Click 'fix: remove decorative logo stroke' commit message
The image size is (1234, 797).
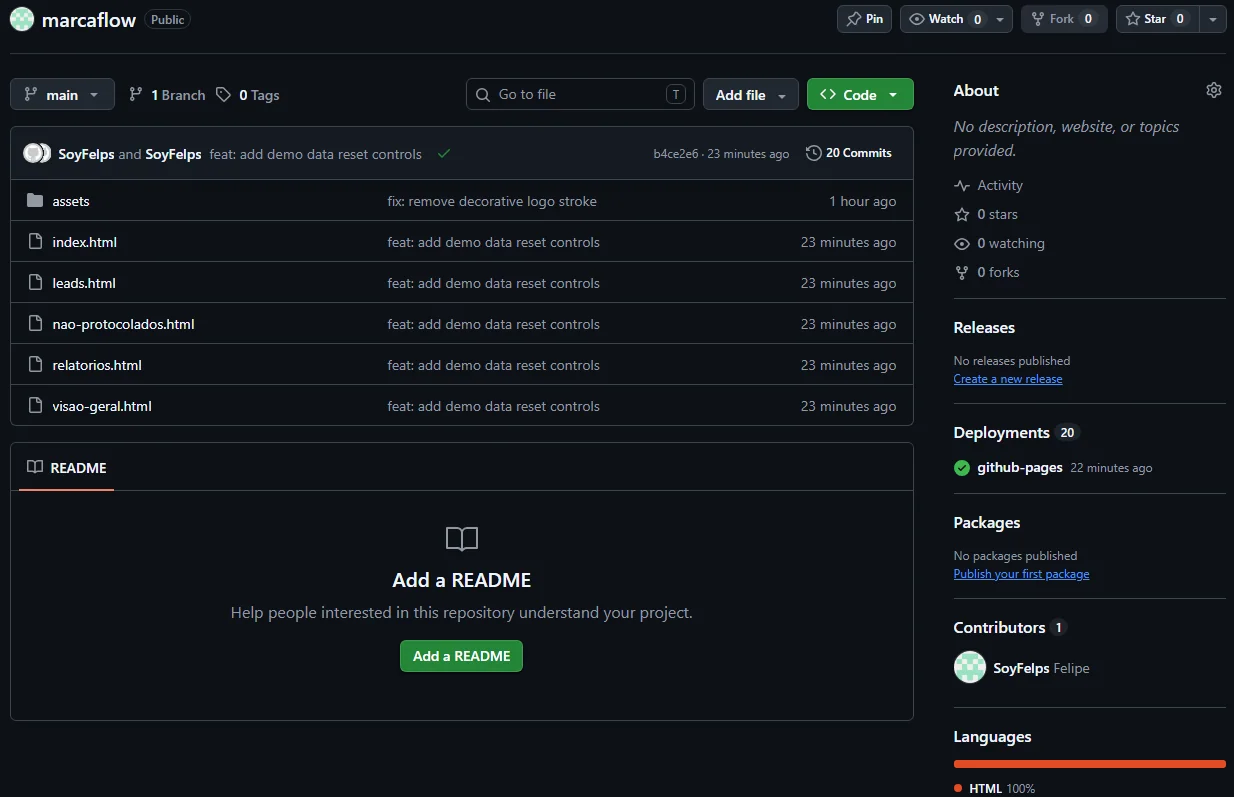click(x=492, y=201)
